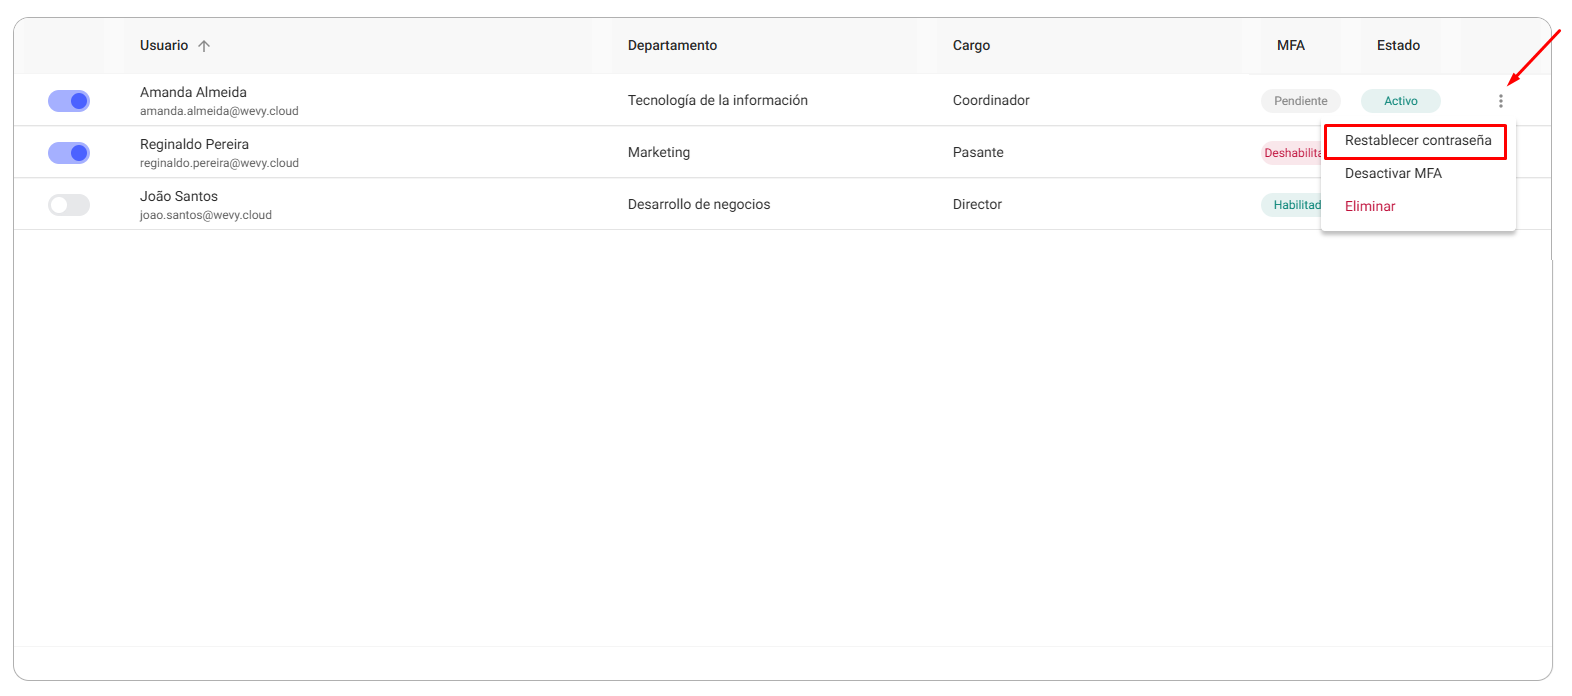Click the sort arrow beside Usuario

(204, 46)
